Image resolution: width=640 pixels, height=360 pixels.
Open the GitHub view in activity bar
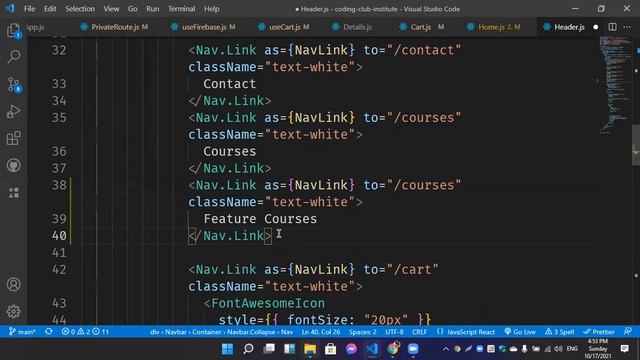click(13, 165)
